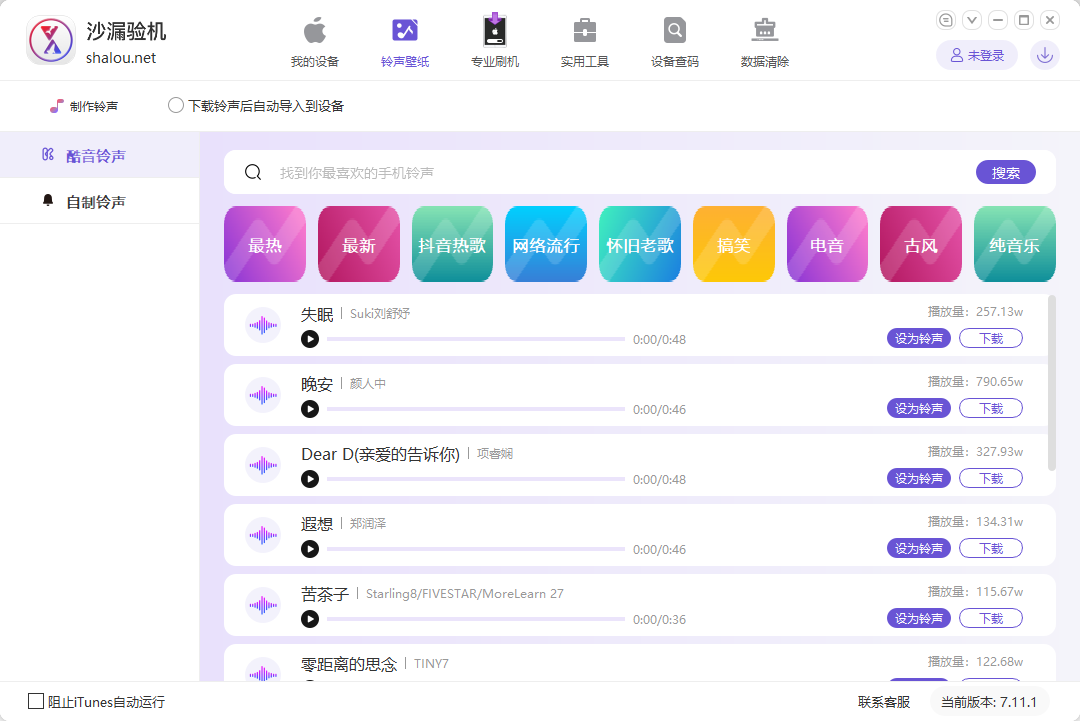Image resolution: width=1080 pixels, height=721 pixels.
Task: Select the 纯音乐 category tile
Action: pyautogui.click(x=1015, y=244)
